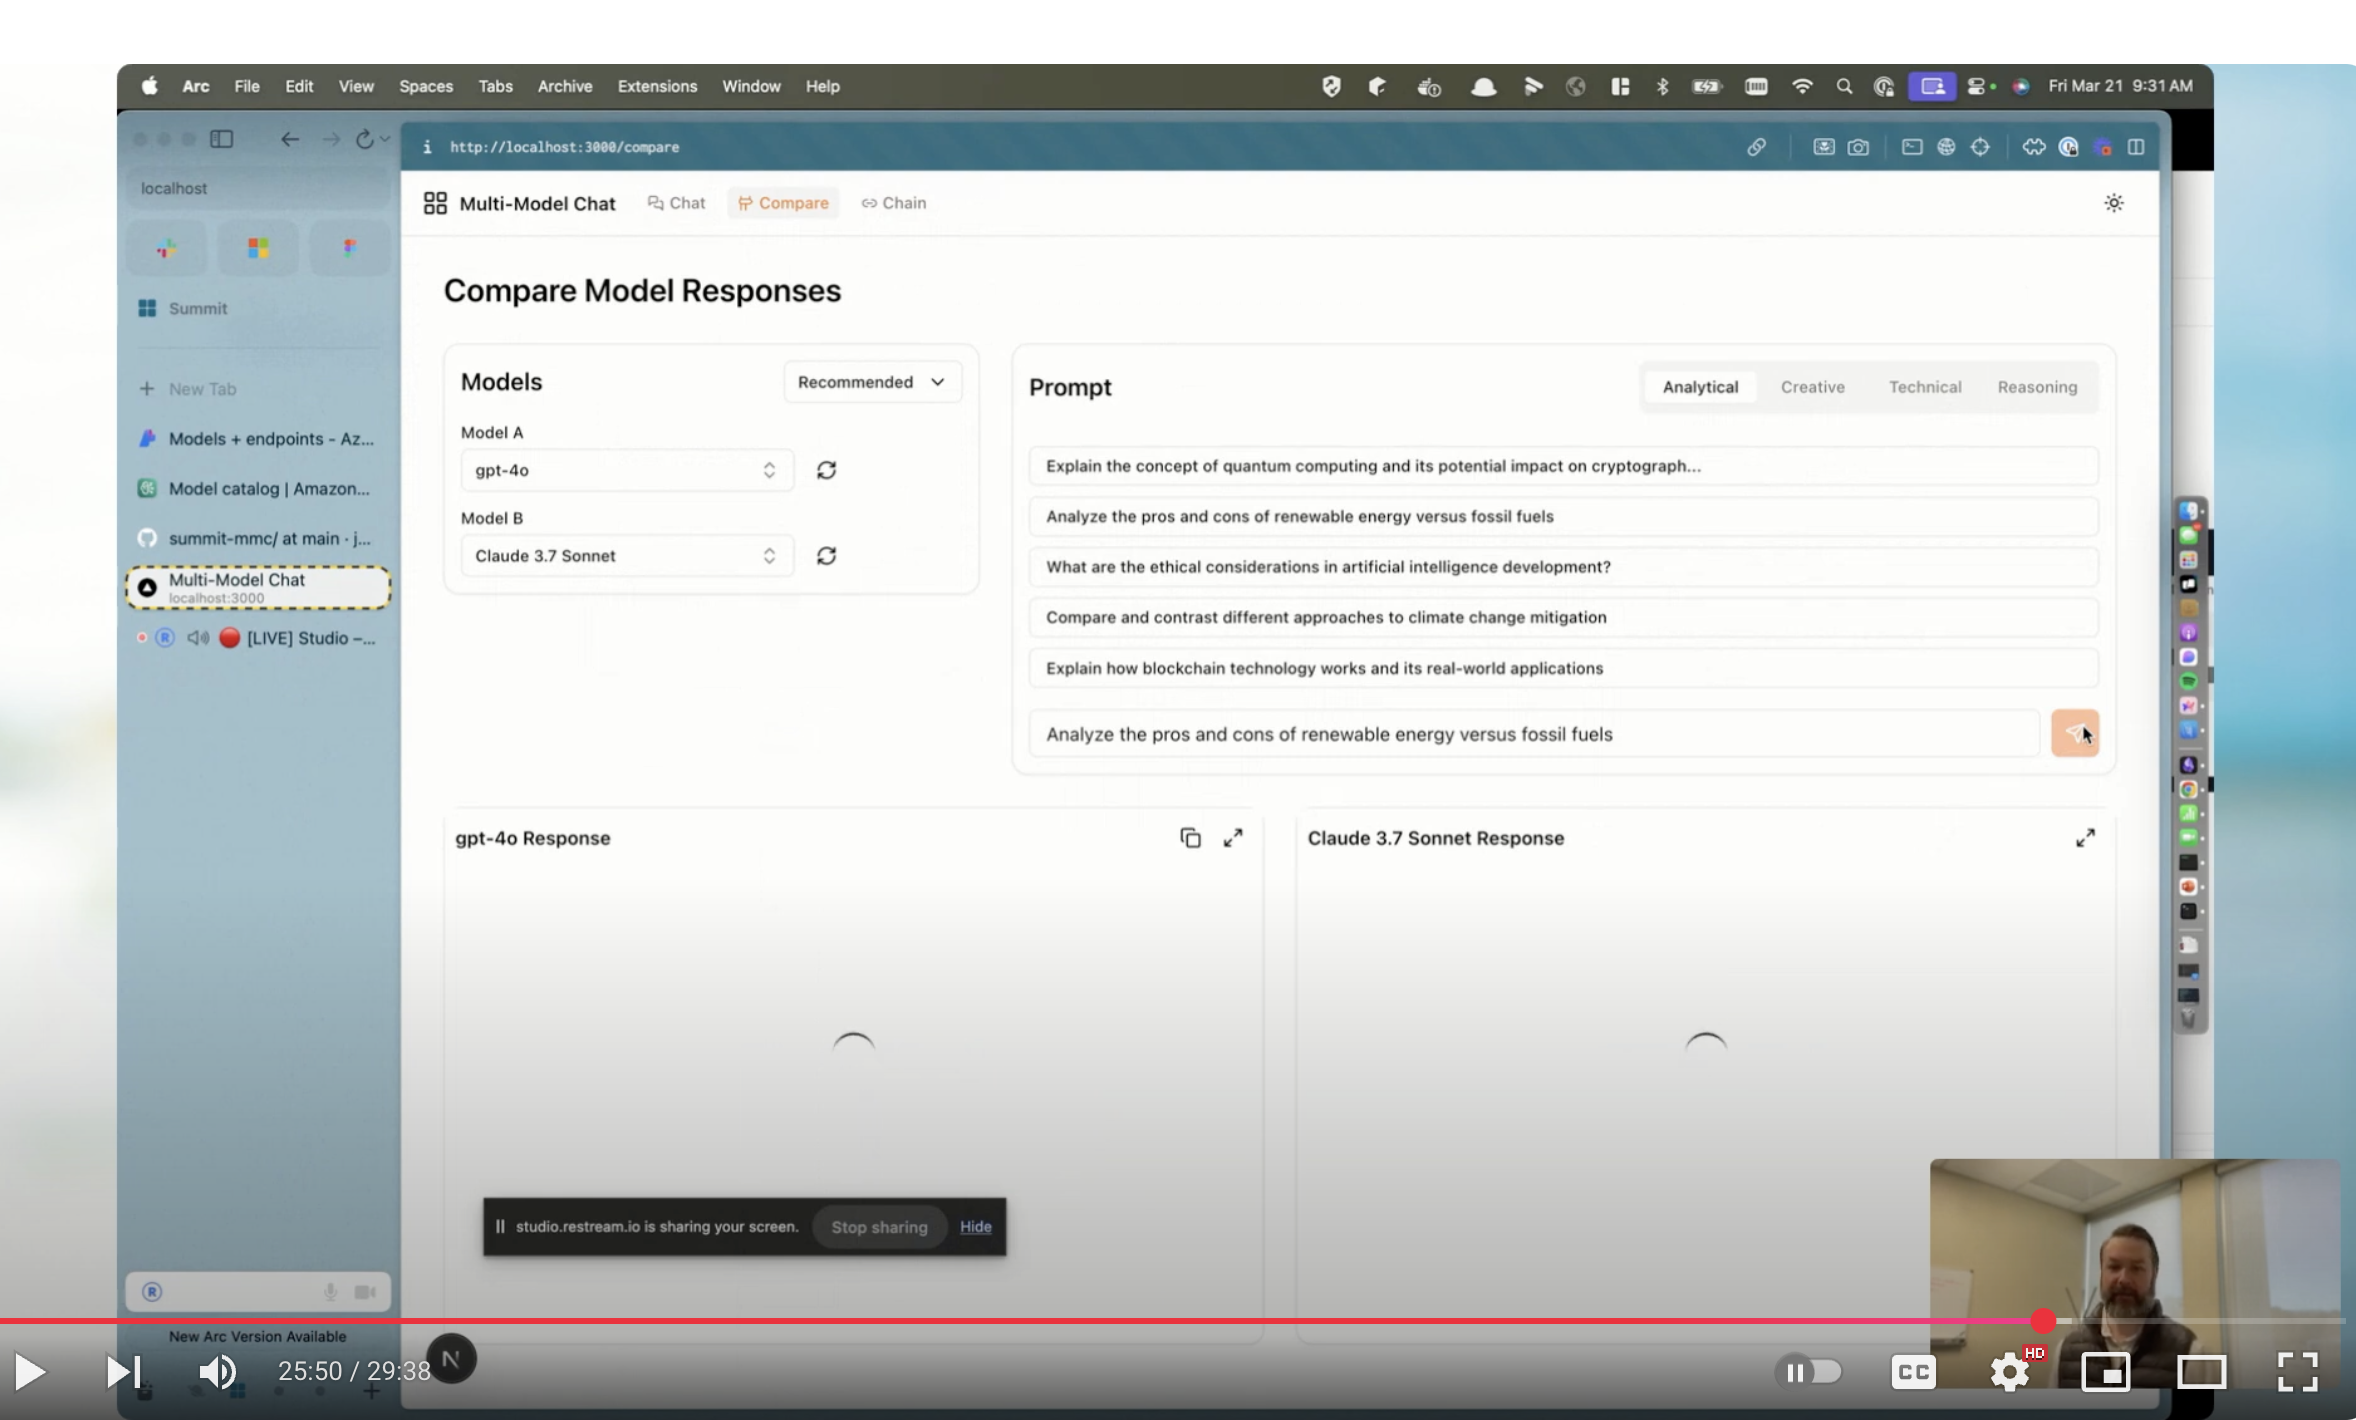The height and width of the screenshot is (1420, 2356).
Task: Copy the gpt-4o response text
Action: click(x=1190, y=837)
